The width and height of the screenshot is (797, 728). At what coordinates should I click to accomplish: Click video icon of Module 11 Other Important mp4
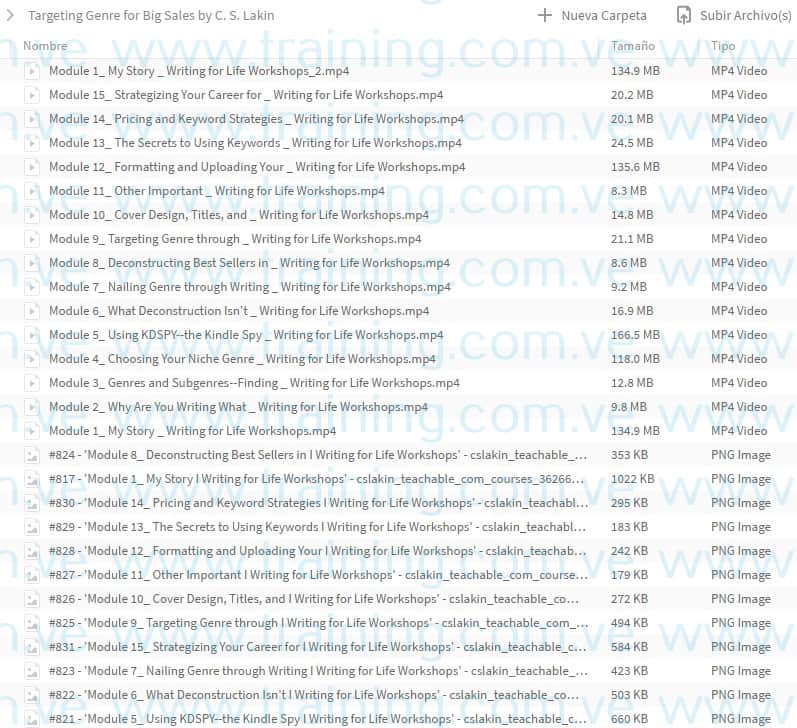[32, 191]
